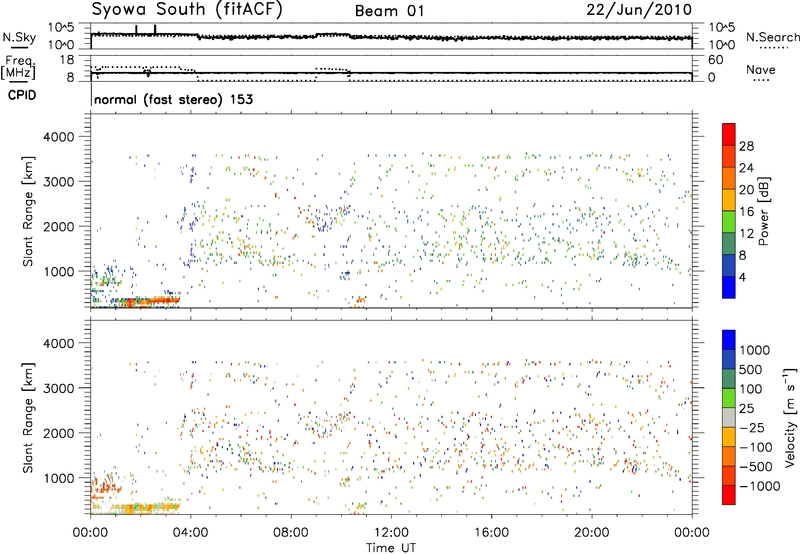Click the '16:00' time tick label

[491, 533]
